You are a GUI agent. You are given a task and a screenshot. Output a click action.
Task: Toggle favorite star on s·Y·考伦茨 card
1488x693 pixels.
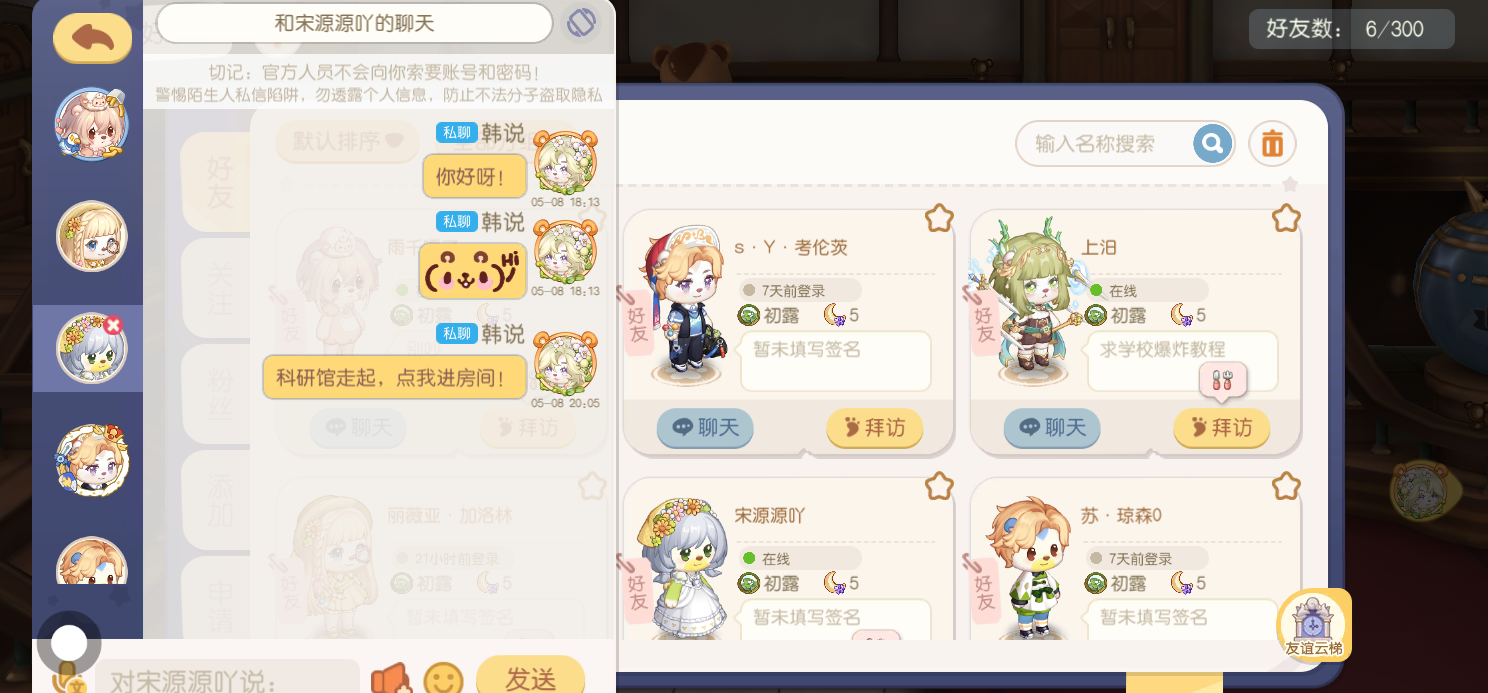(939, 218)
